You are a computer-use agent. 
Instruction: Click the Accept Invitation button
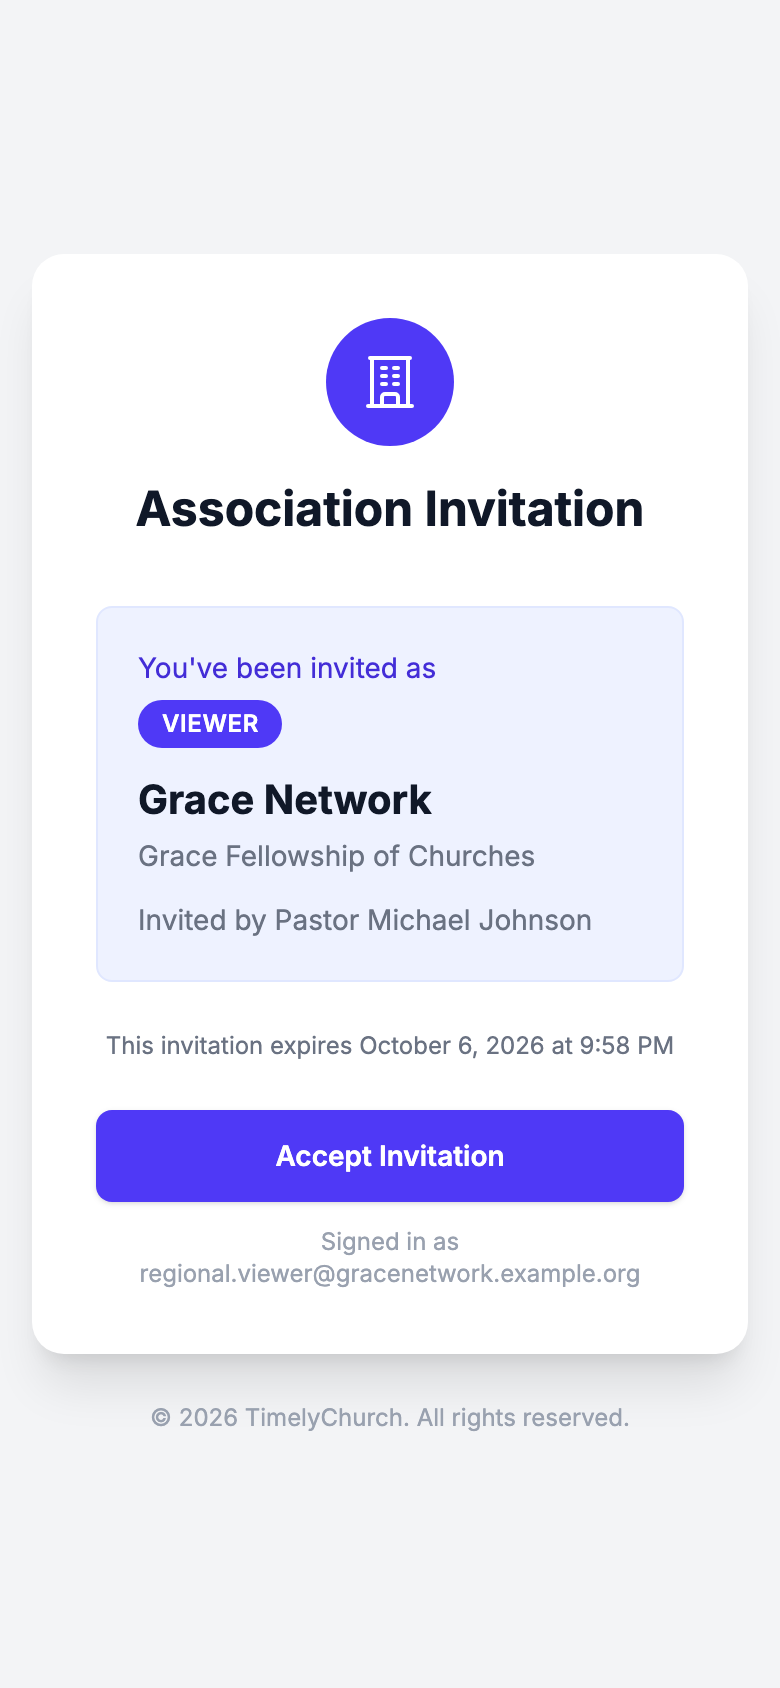point(390,1156)
